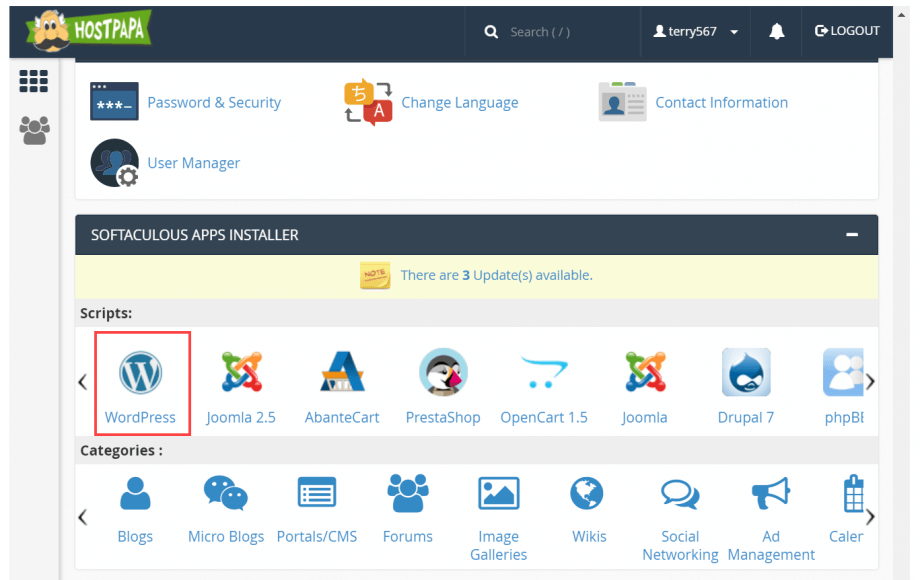
Task: Launch the AbanteCart installer
Action: pos(341,383)
